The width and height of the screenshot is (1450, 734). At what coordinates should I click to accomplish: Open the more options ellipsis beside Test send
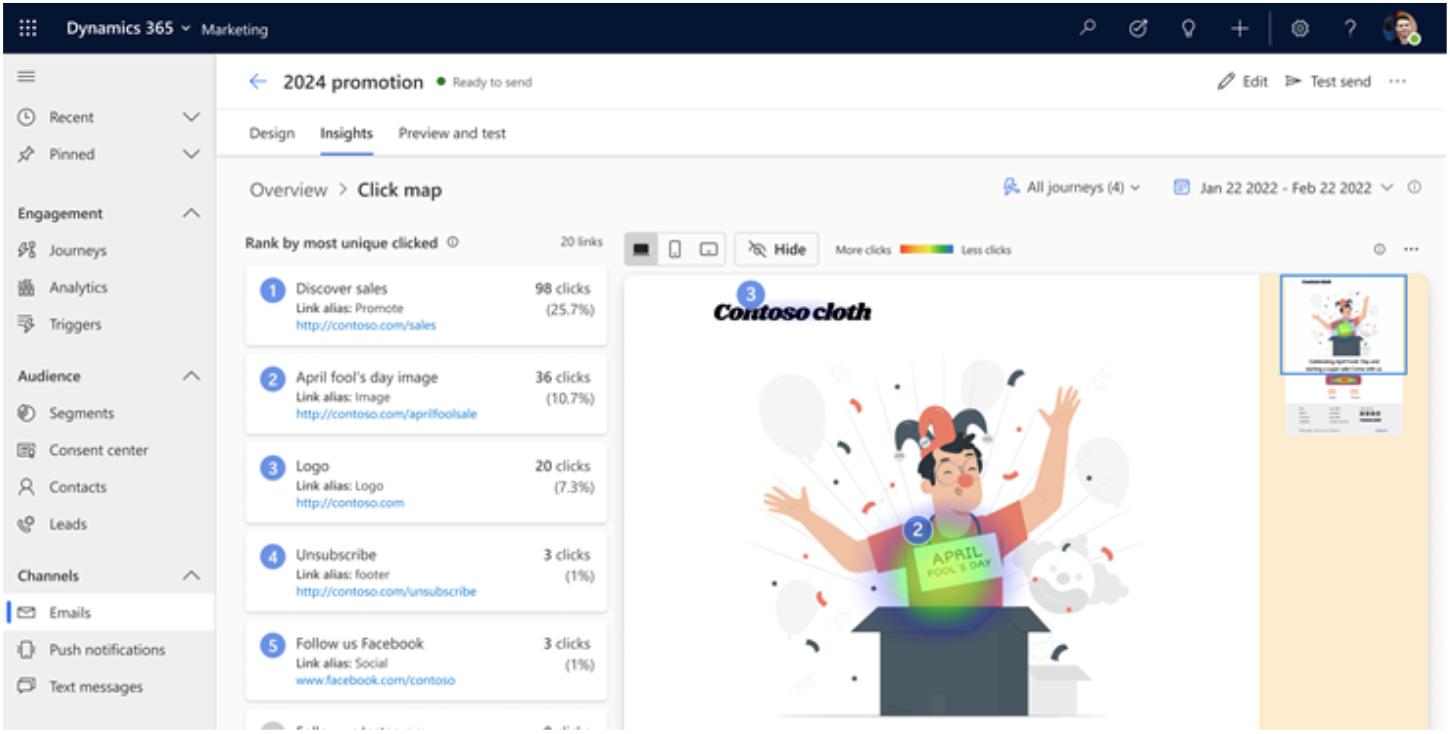click(1398, 82)
